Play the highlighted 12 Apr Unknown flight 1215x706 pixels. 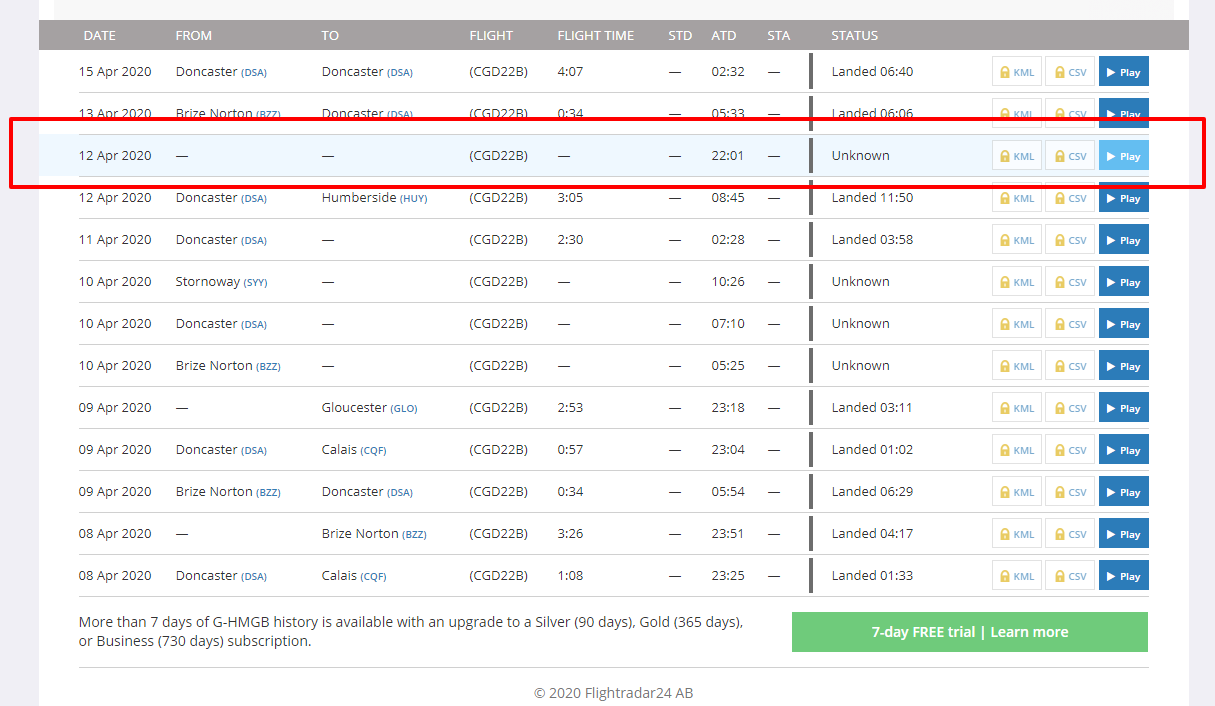tap(1123, 156)
